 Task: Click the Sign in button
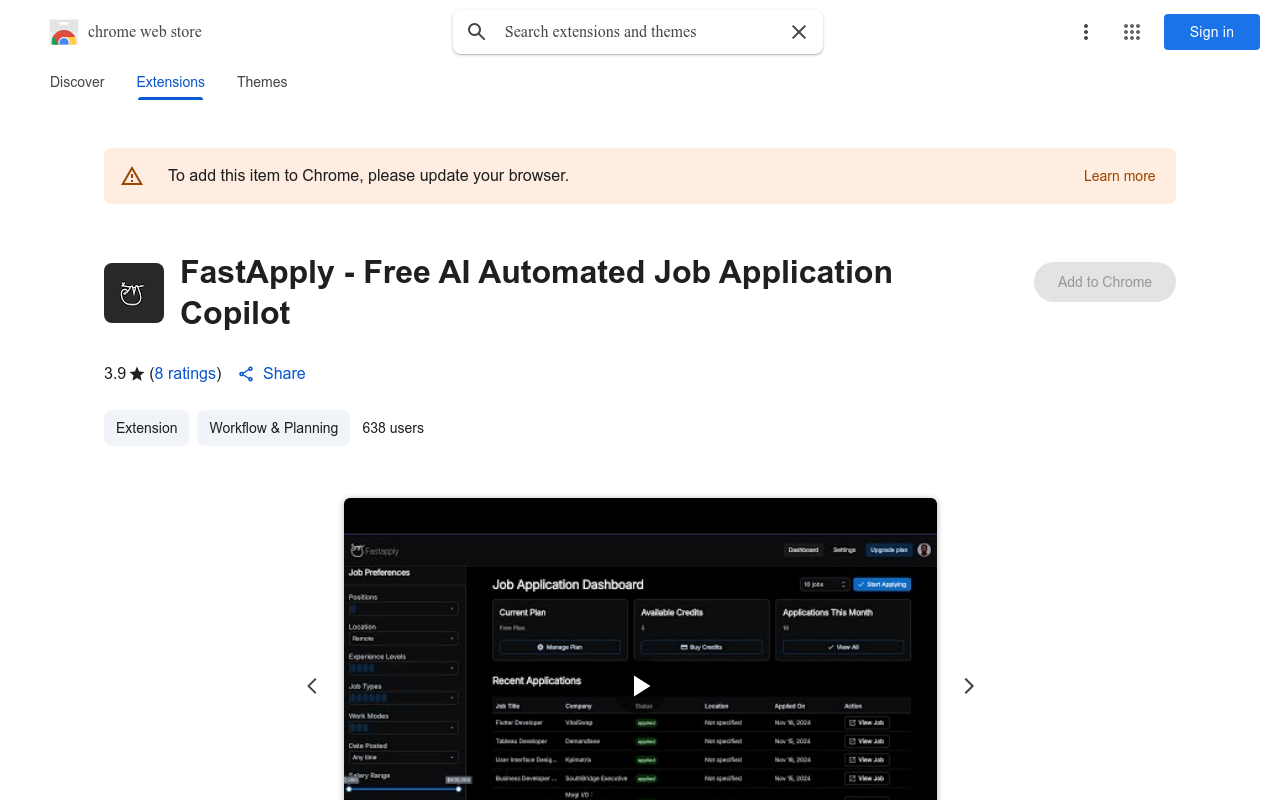click(1212, 32)
